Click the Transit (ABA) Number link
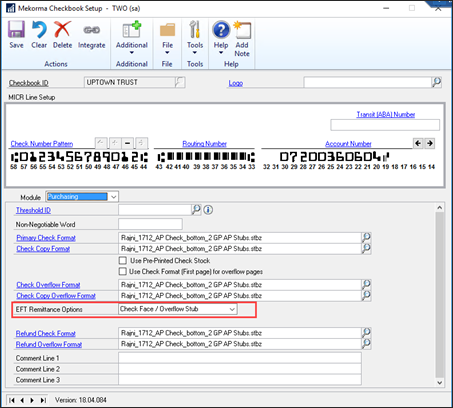Viewport: 453px width, 408px height. pyautogui.click(x=386, y=114)
